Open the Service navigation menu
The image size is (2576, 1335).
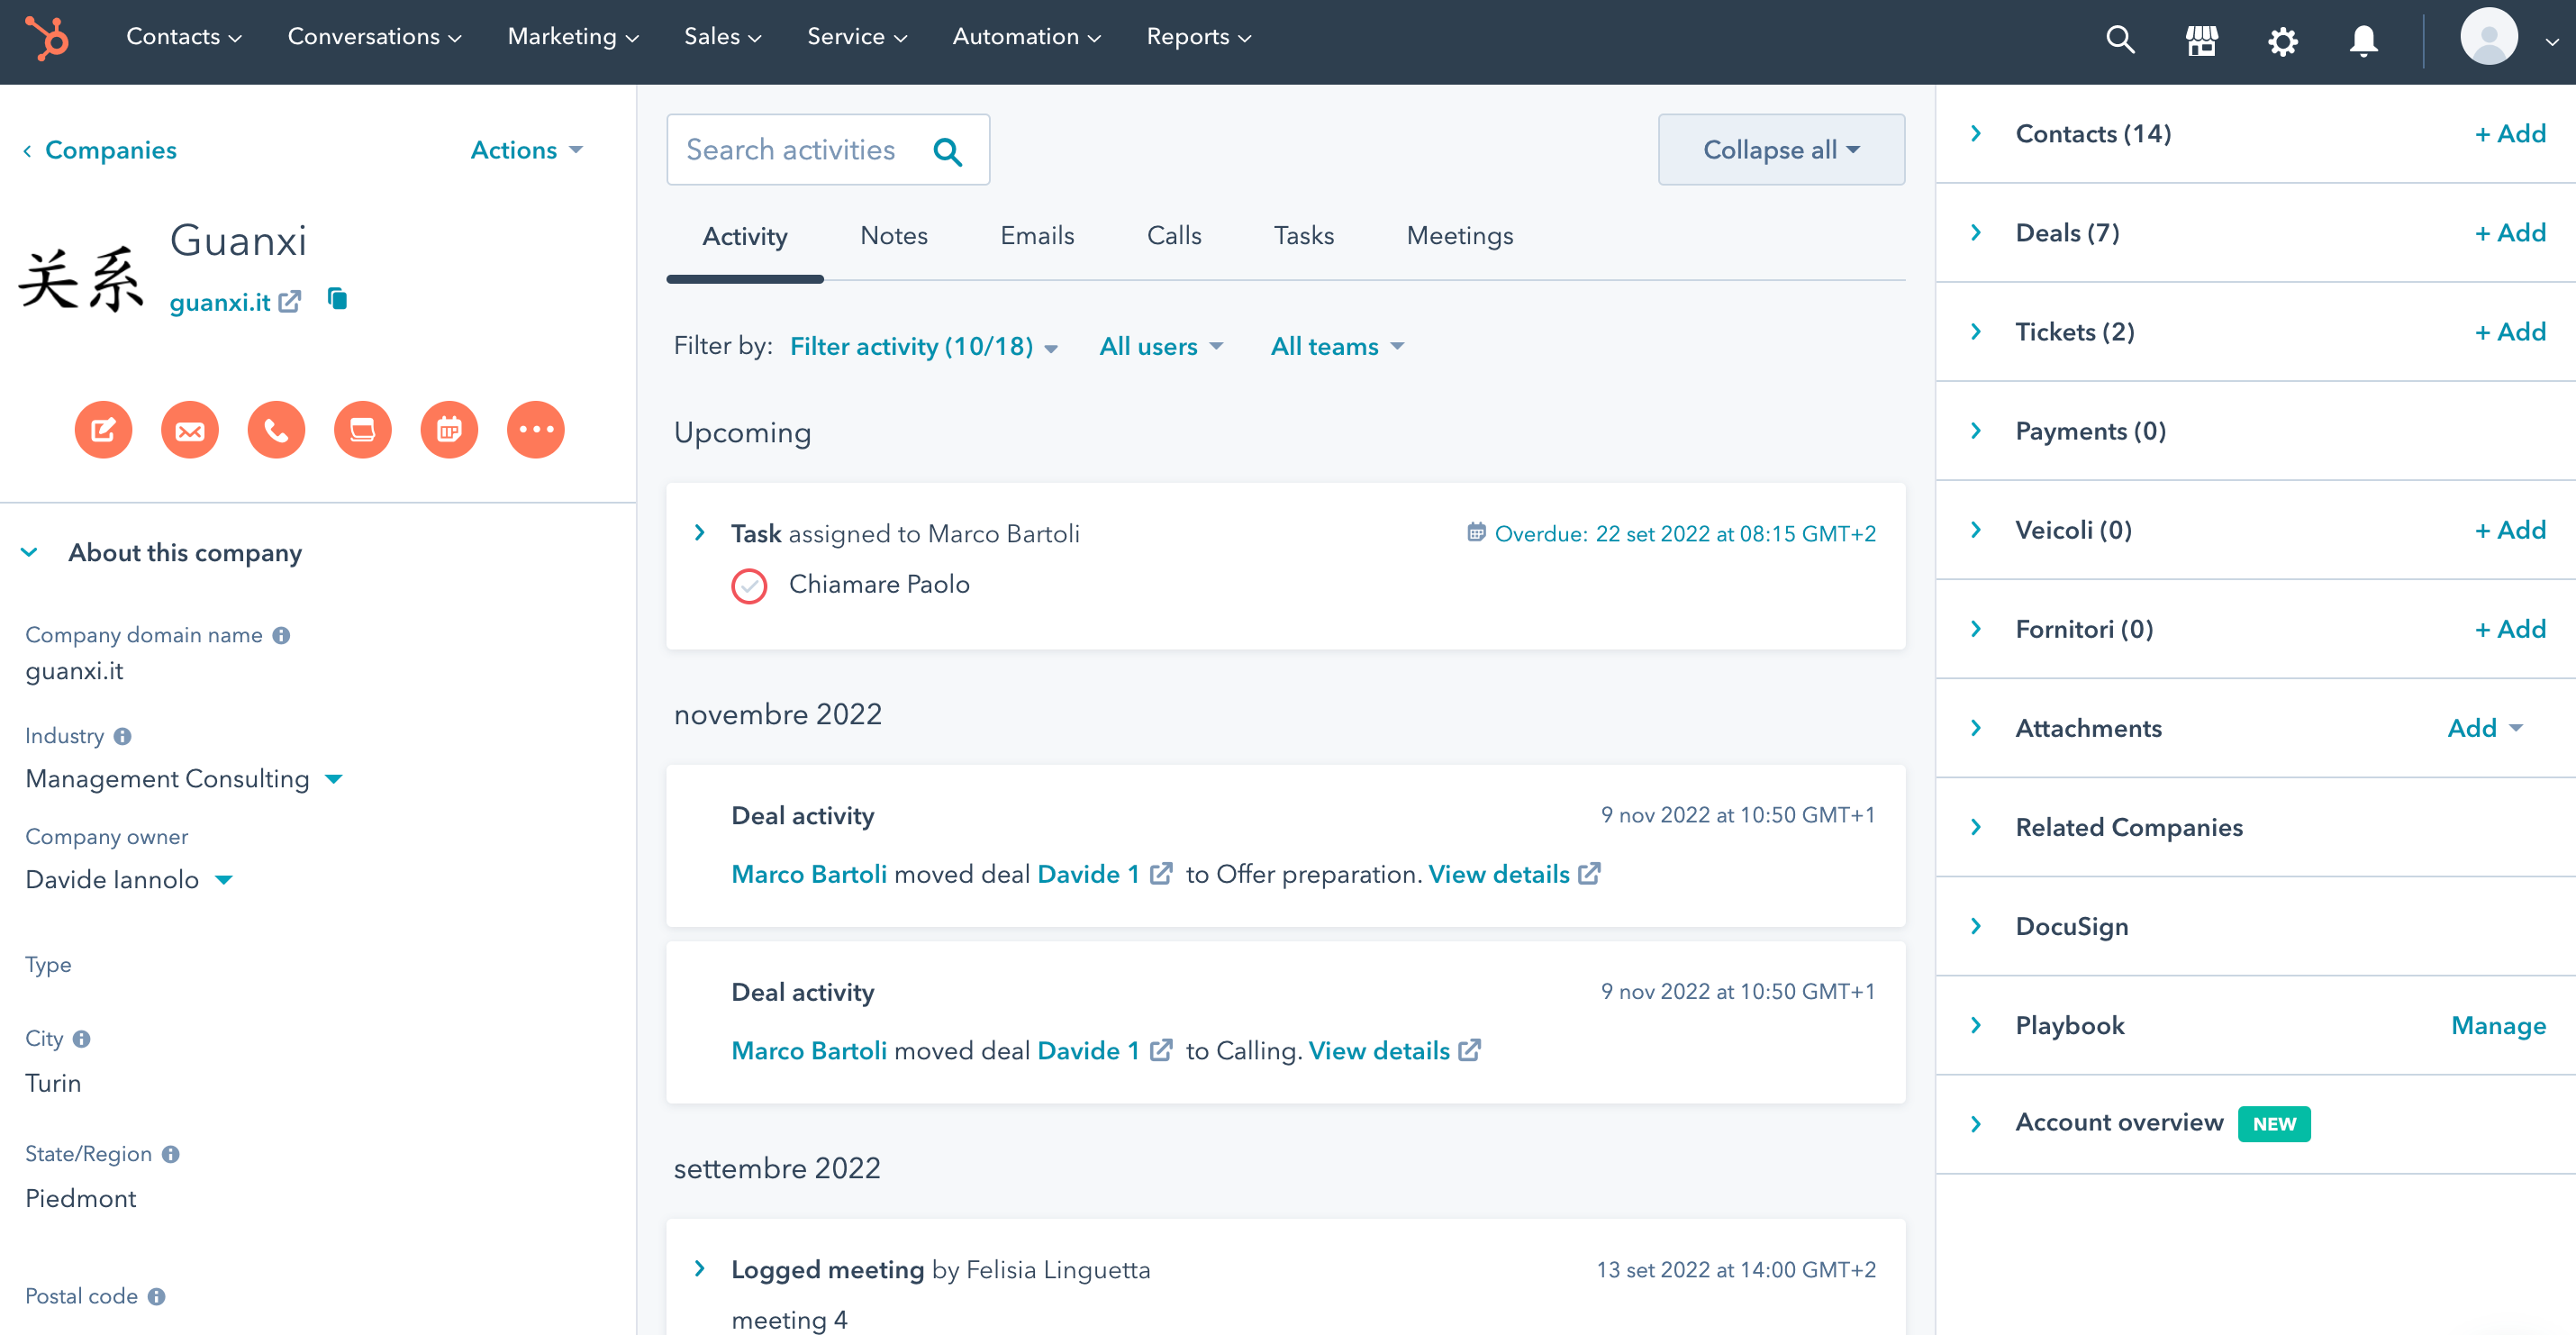(857, 37)
